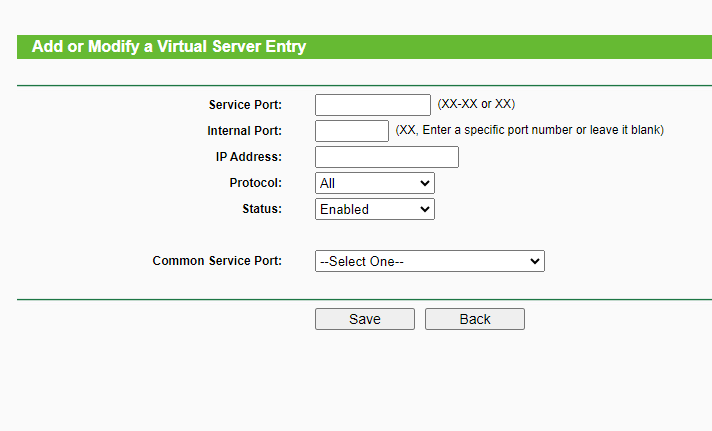Click the Internal Port label
Viewport: 712px width, 431px height.
pos(244,131)
